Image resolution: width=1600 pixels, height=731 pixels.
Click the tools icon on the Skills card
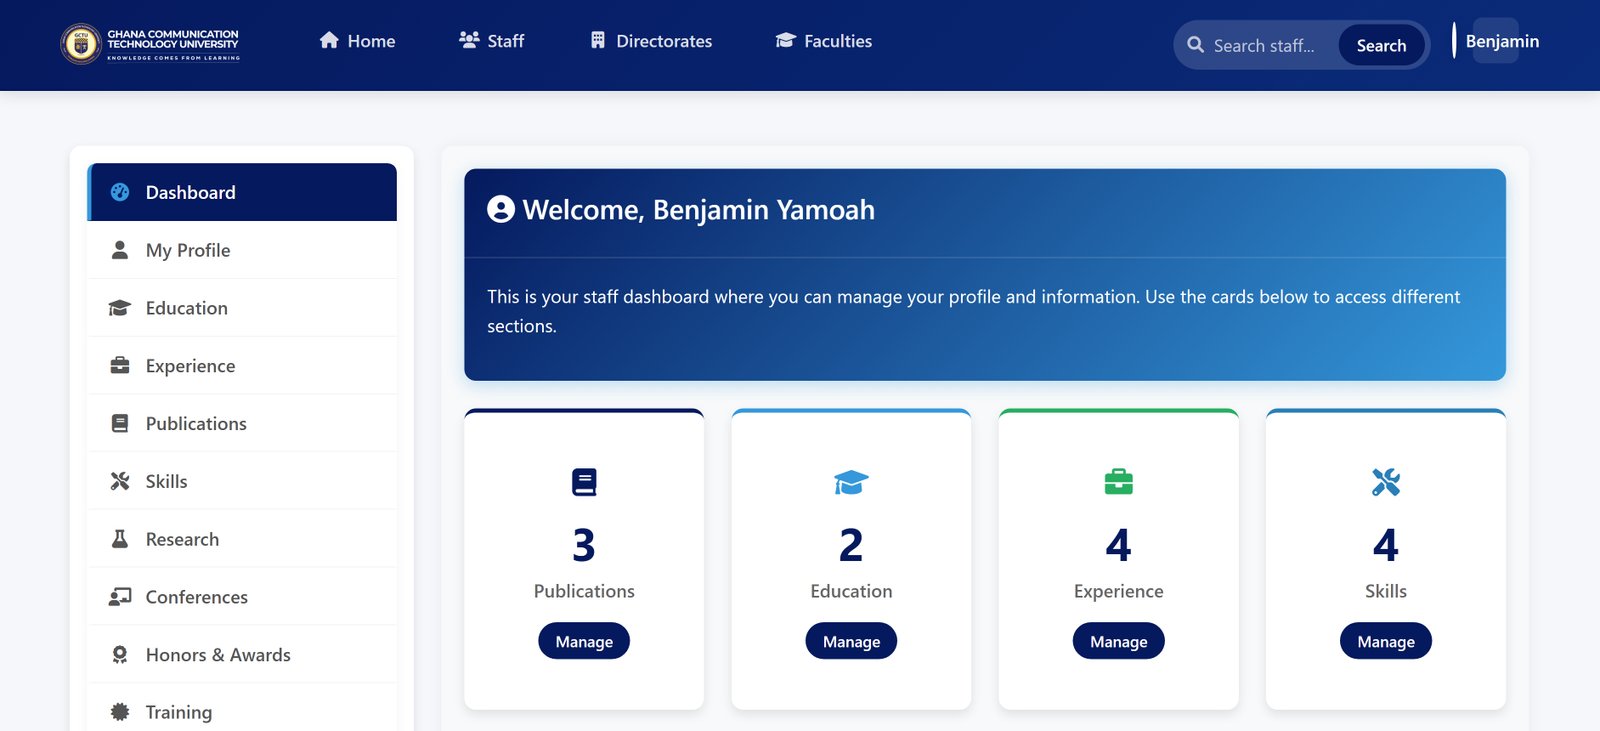point(1385,482)
